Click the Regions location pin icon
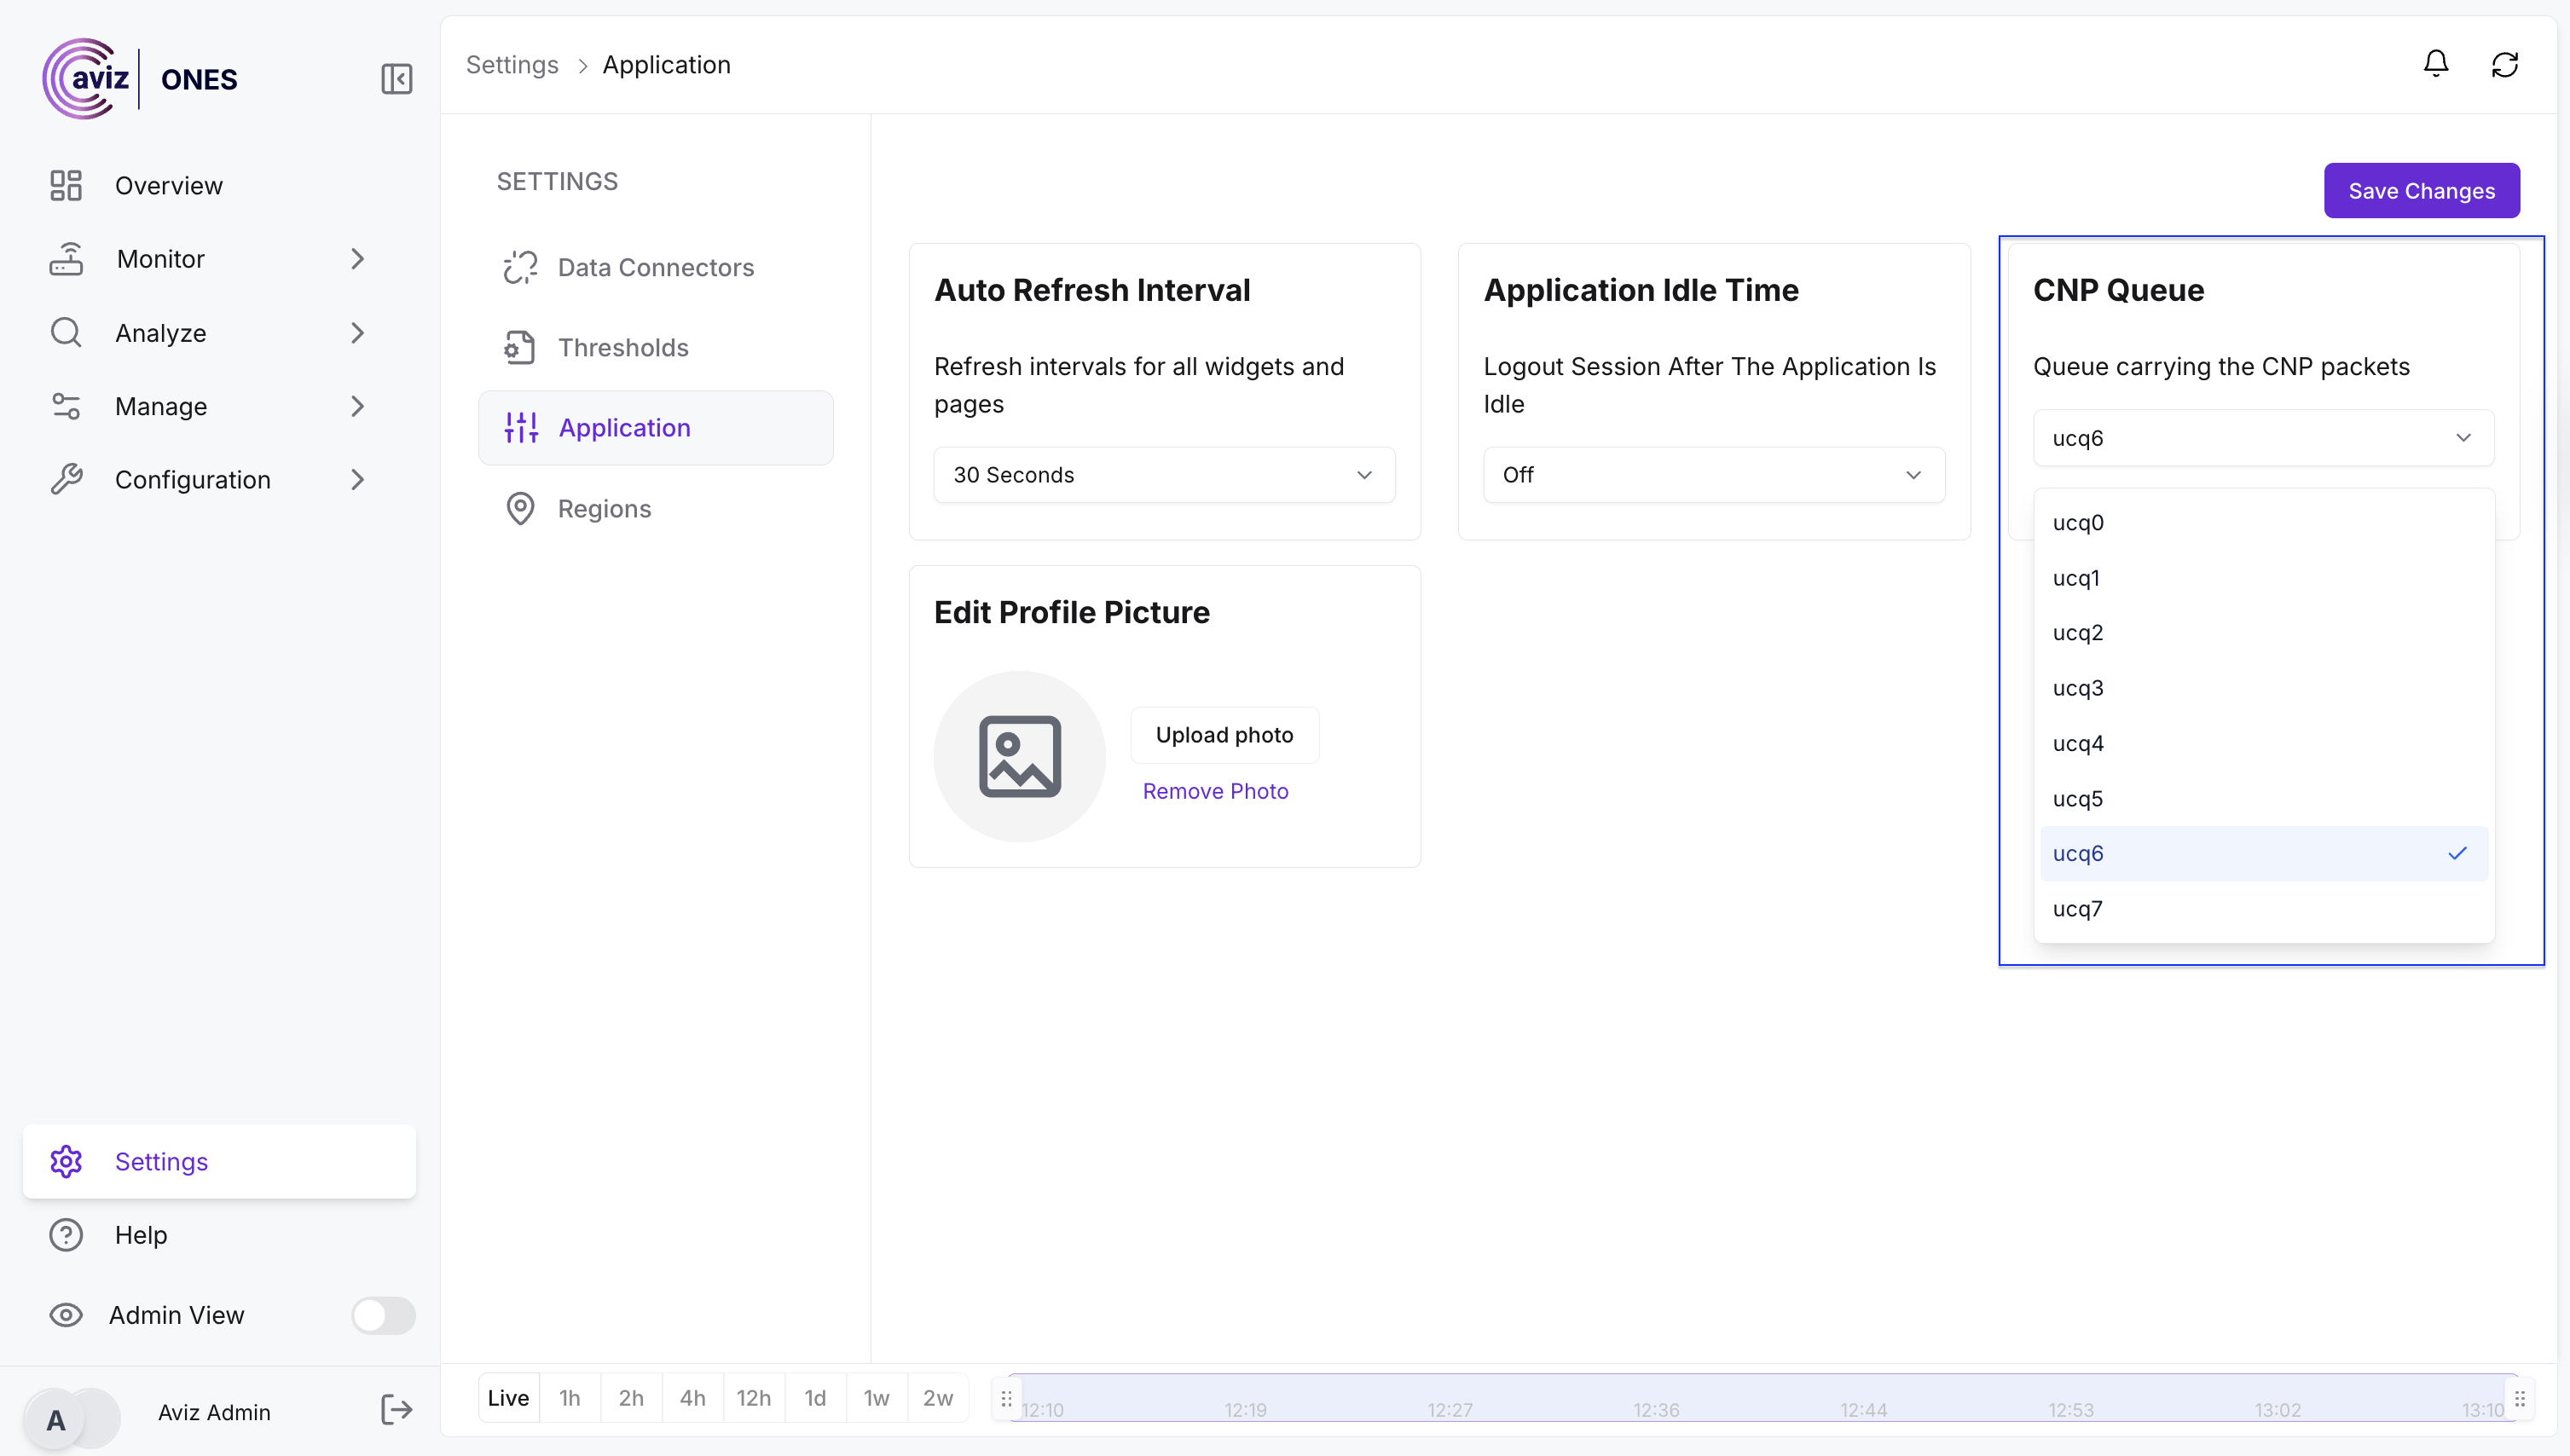The width and height of the screenshot is (2570, 1456). pos(520,508)
